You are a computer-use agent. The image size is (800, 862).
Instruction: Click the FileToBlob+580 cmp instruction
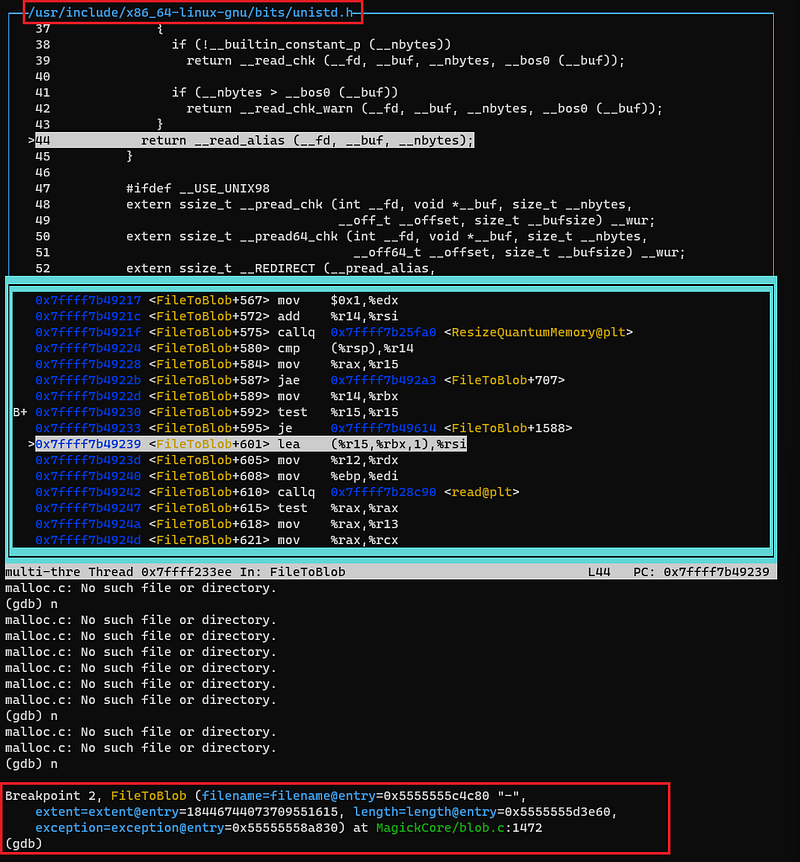(x=224, y=349)
